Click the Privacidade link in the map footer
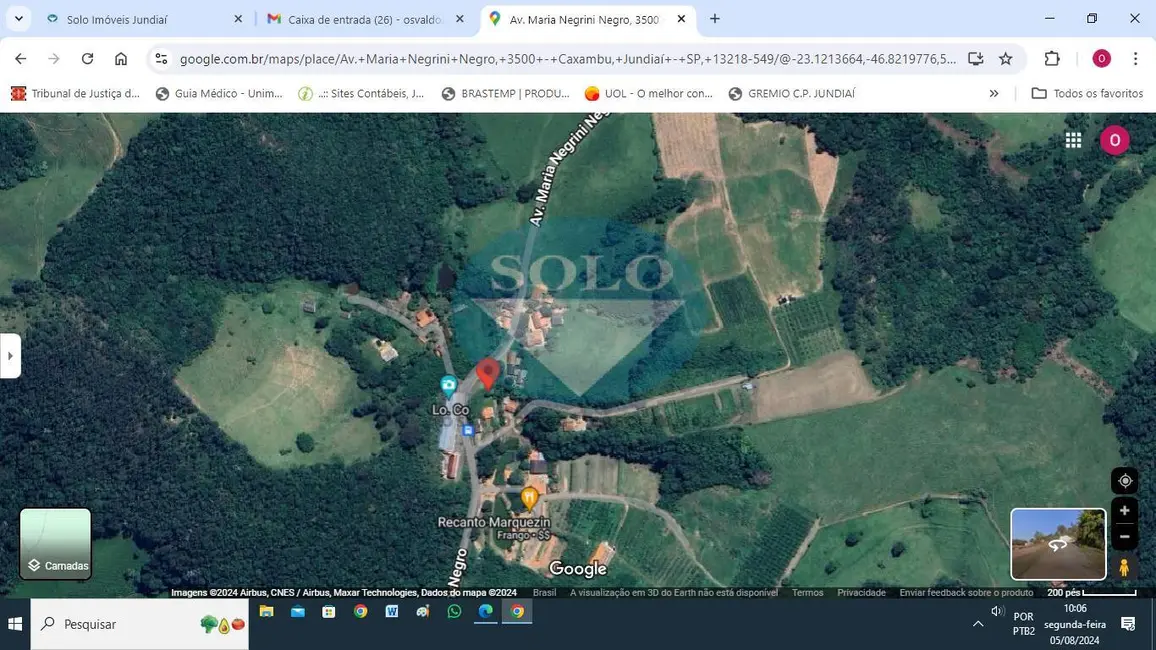The image size is (1156, 650). click(x=861, y=592)
